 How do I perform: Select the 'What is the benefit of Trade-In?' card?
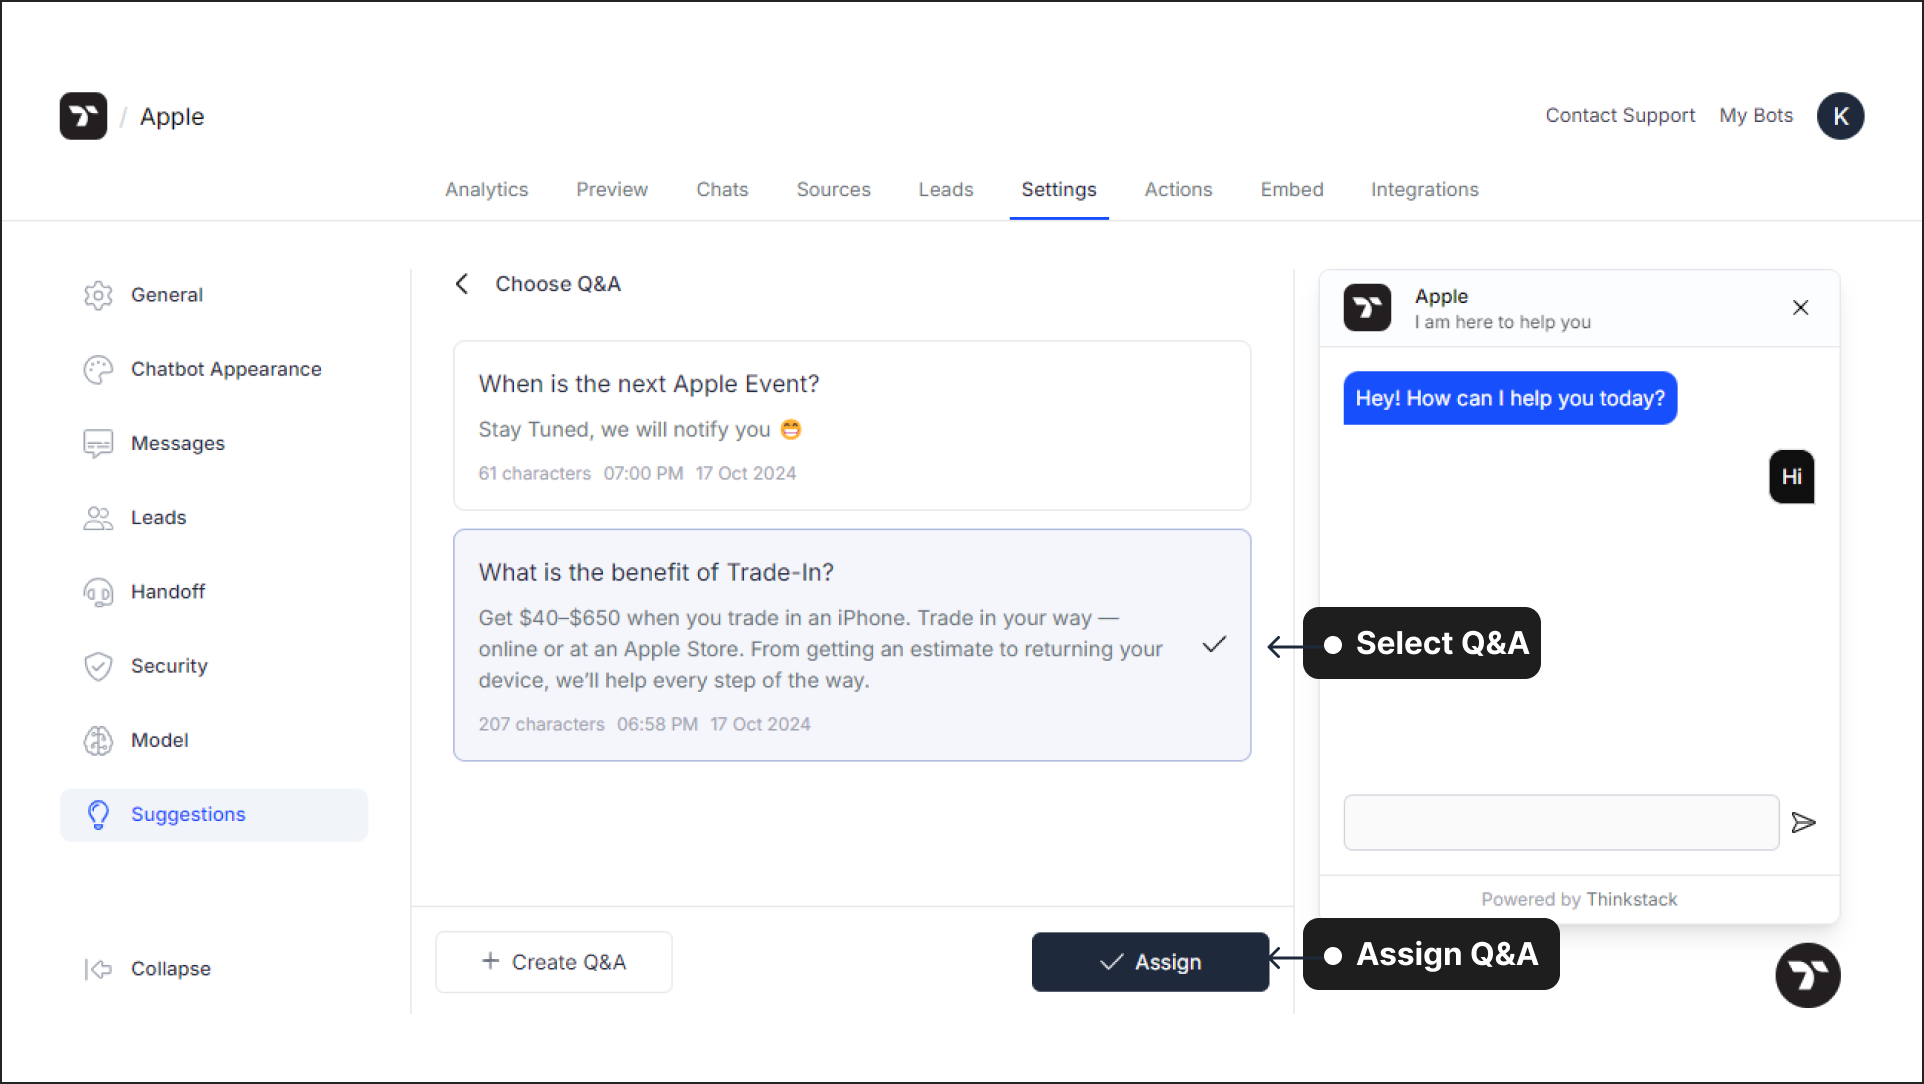(x=852, y=645)
